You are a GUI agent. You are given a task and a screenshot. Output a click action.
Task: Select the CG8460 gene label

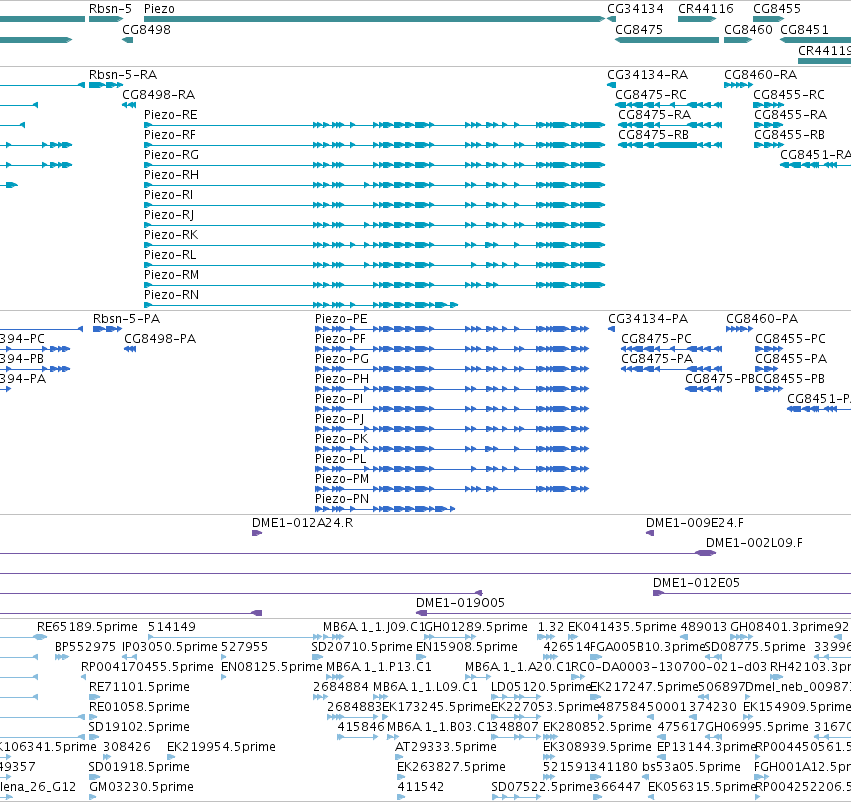coord(748,29)
